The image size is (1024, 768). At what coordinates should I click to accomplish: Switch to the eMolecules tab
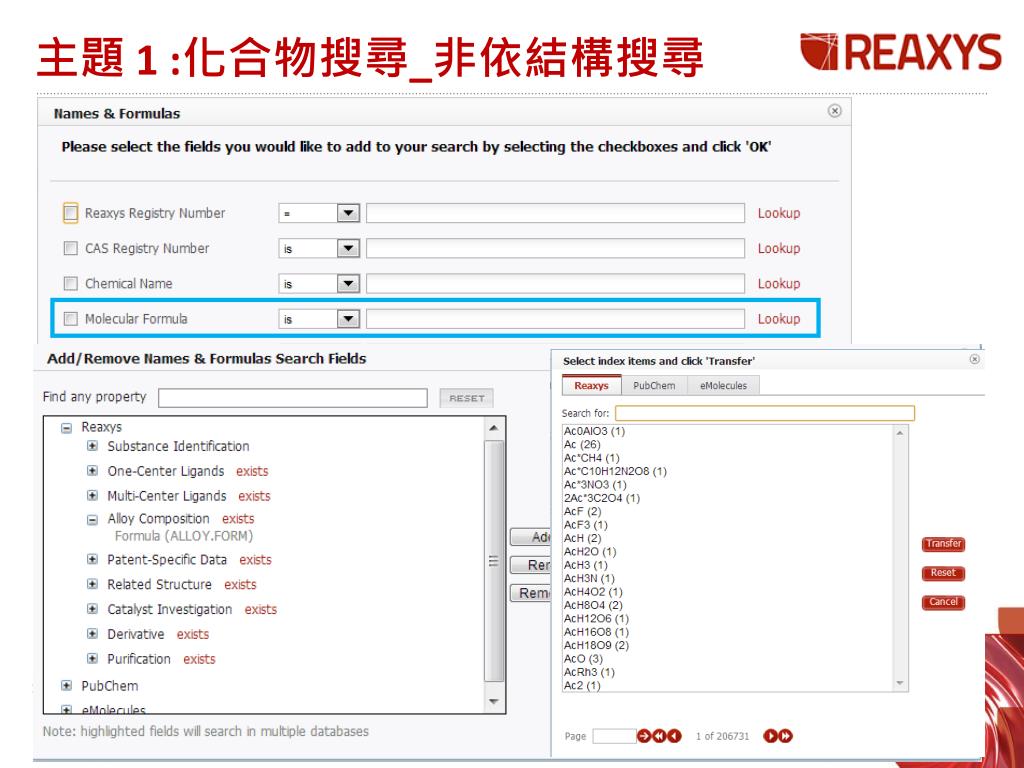723,385
